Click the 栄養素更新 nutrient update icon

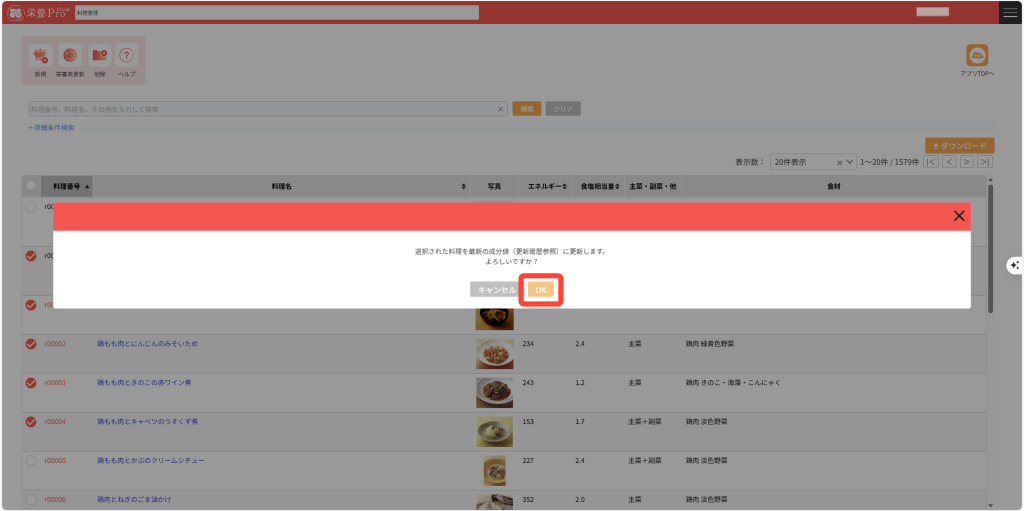click(70, 57)
